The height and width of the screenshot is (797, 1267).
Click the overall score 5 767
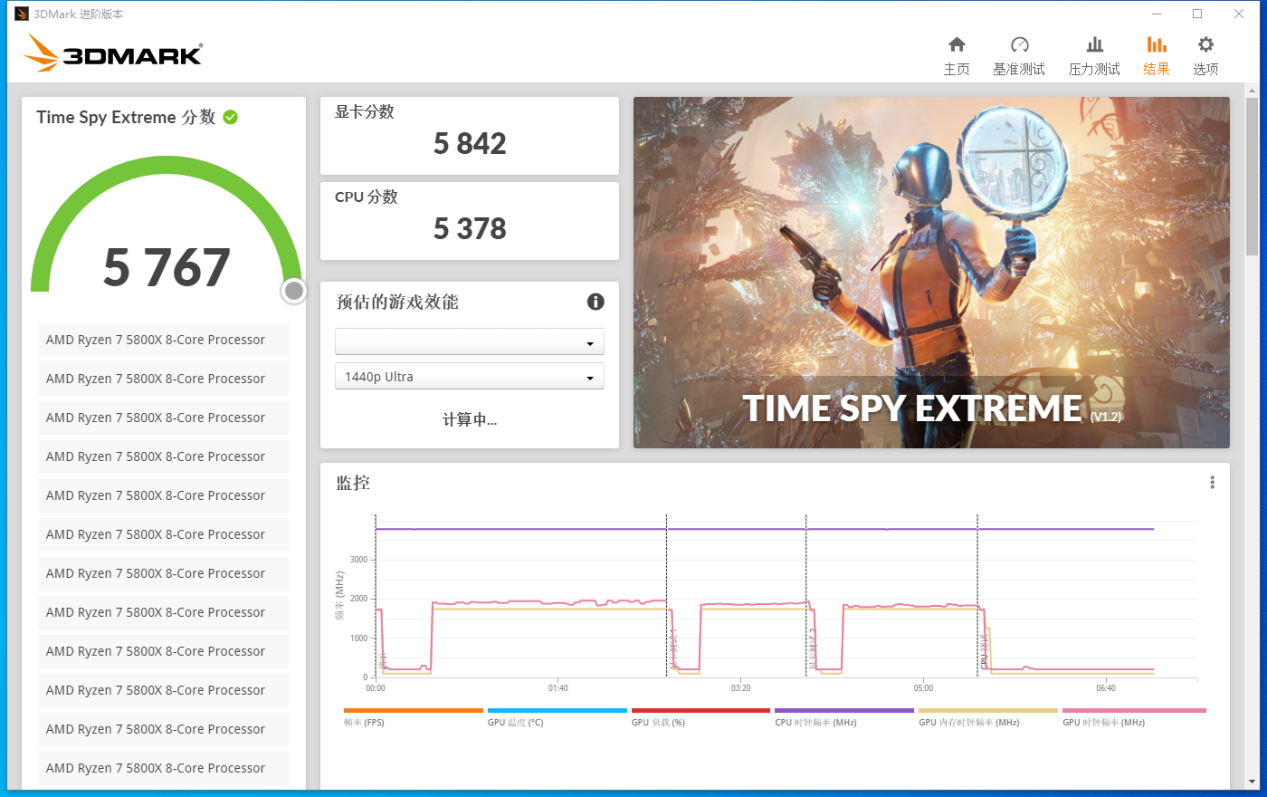coord(167,267)
